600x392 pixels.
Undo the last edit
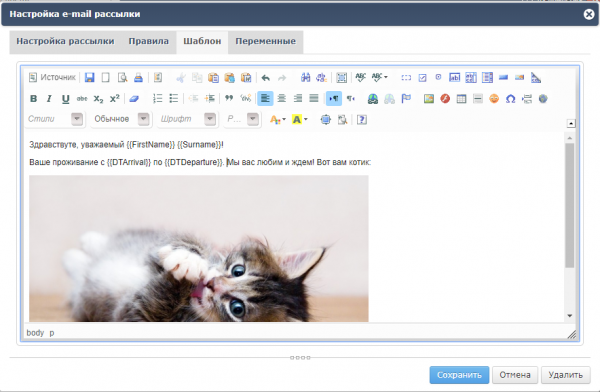[x=266, y=78]
